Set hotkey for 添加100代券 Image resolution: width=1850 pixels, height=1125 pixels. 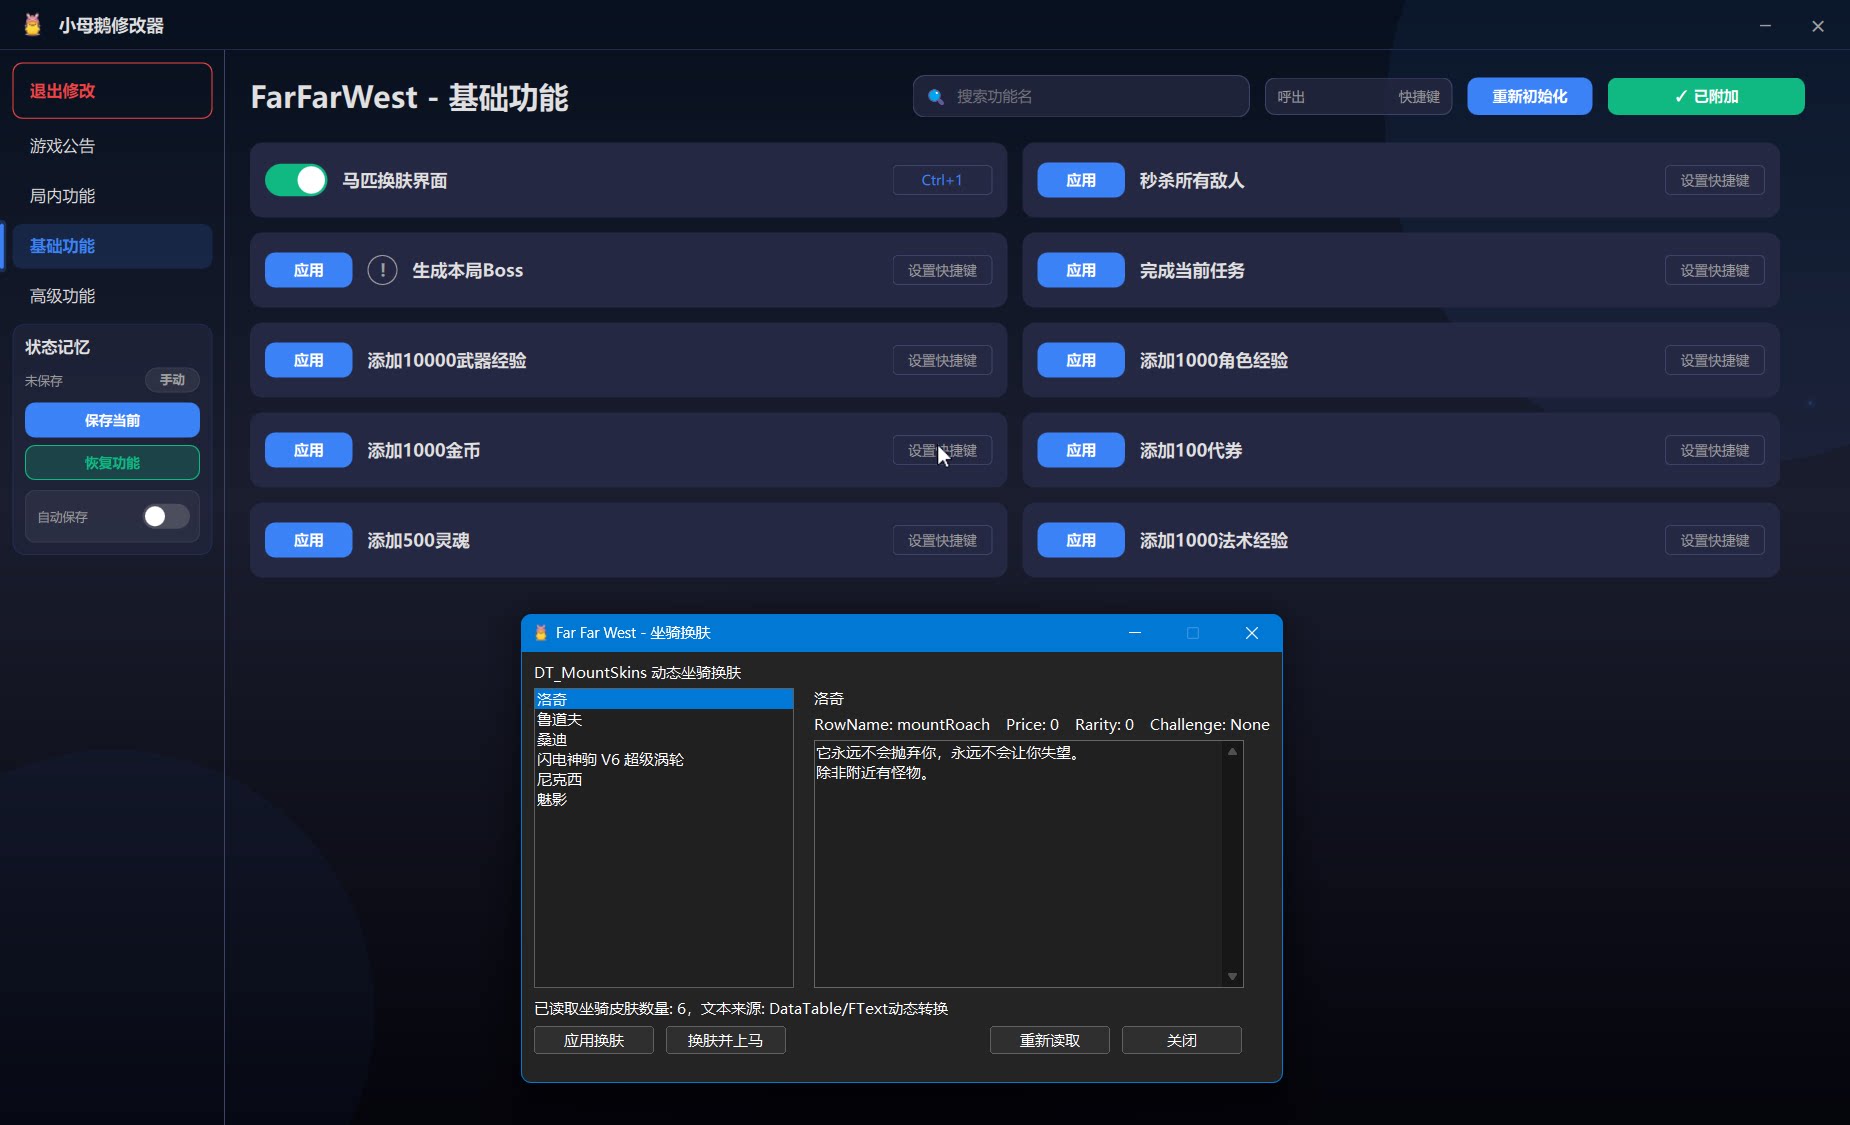click(1715, 450)
